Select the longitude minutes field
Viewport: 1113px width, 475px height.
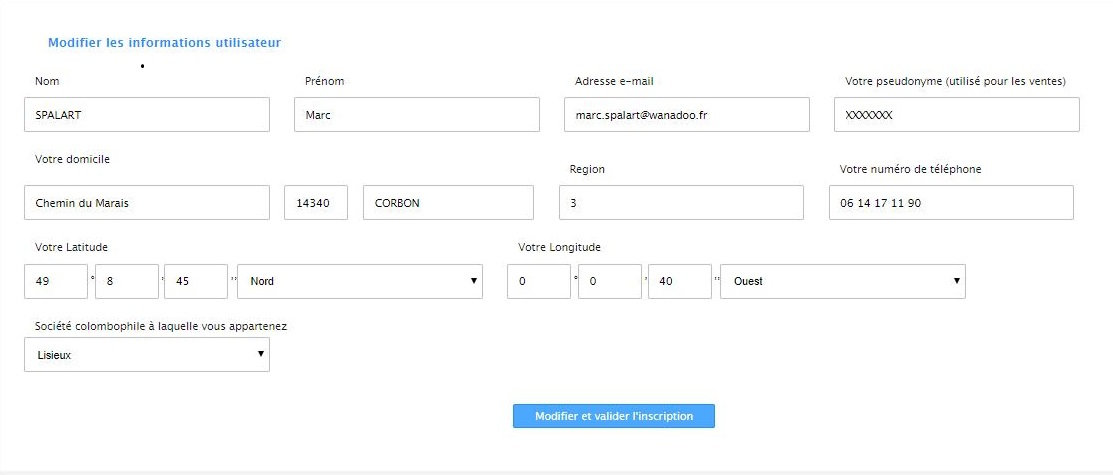click(x=610, y=281)
